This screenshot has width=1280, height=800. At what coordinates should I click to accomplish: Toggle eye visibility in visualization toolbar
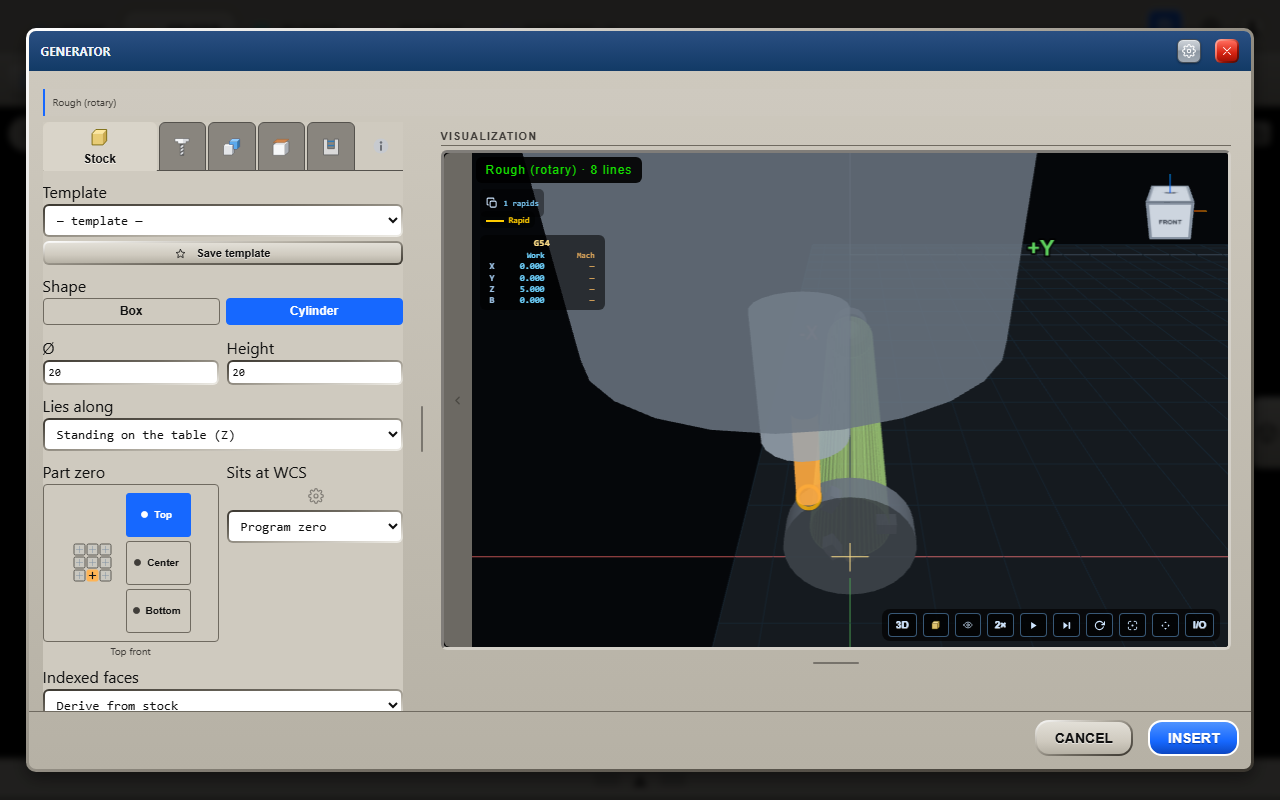coord(968,625)
